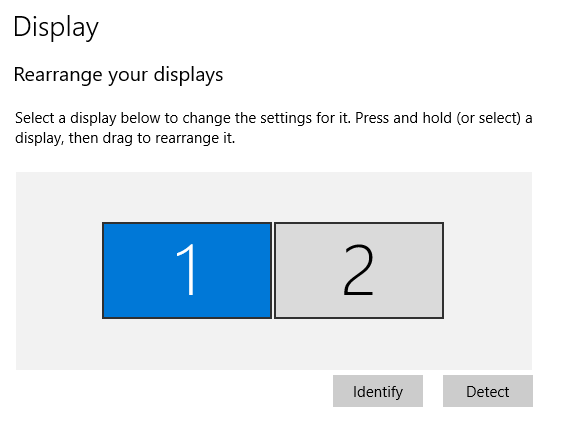561x431 pixels.
Task: Click empty canvas area left of display 1
Action: click(59, 271)
